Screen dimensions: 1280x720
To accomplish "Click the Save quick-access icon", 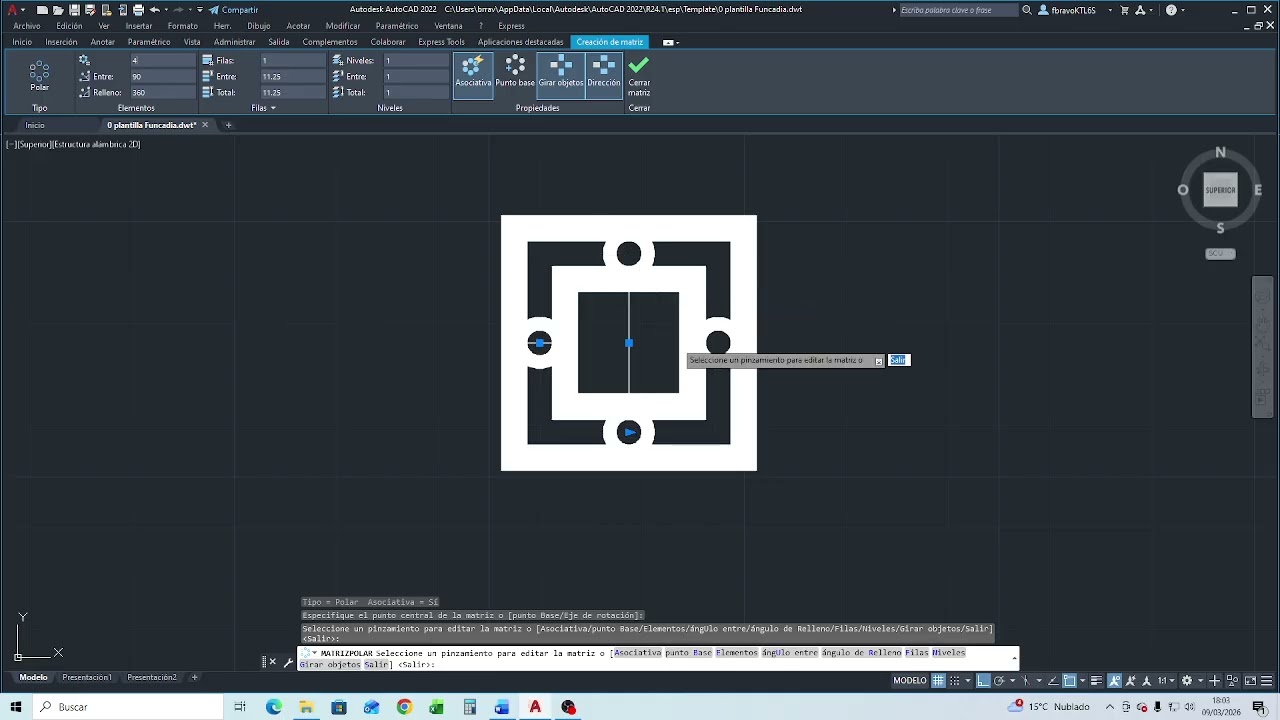I will tap(74, 10).
